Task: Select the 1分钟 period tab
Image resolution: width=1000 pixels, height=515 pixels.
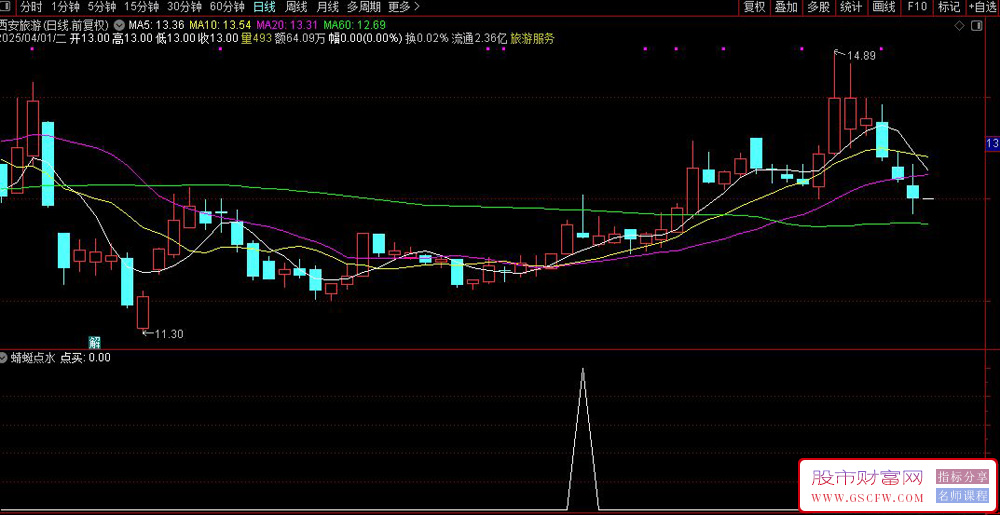Action: coord(66,7)
